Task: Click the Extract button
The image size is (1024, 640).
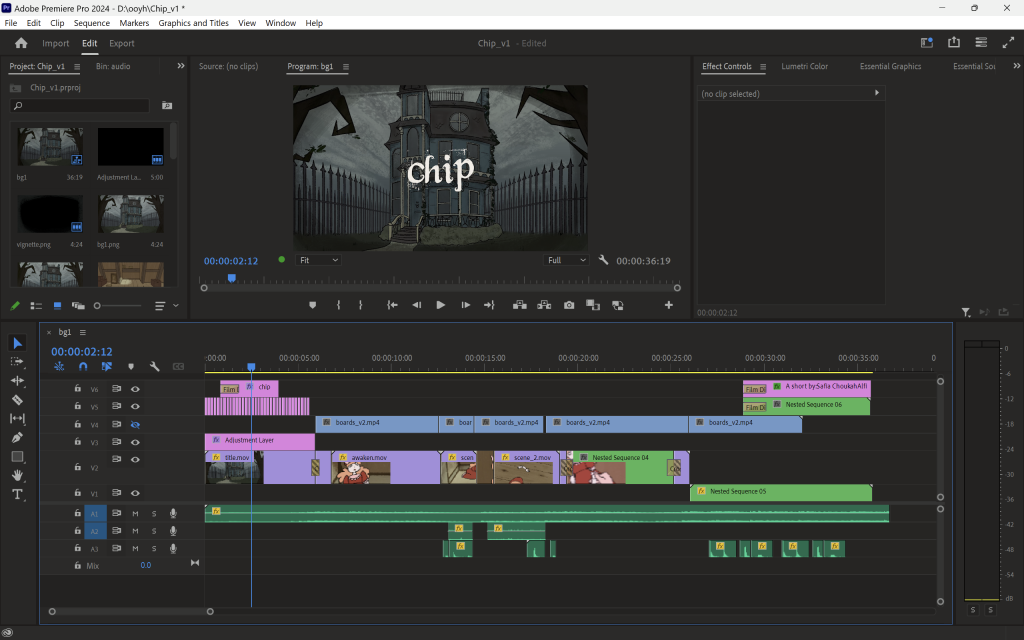Action: tap(544, 305)
